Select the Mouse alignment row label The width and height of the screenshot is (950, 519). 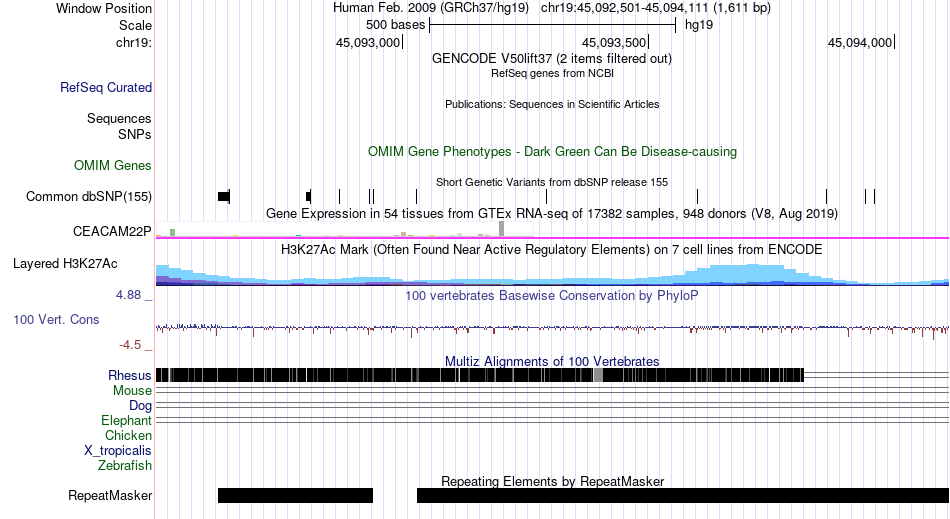[132, 391]
